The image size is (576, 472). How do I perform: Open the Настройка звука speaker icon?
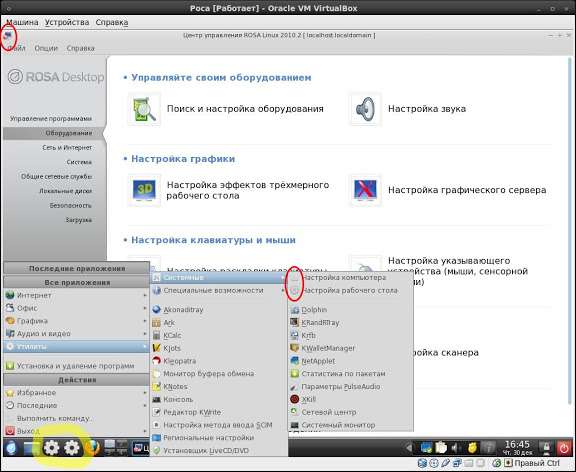click(x=366, y=109)
